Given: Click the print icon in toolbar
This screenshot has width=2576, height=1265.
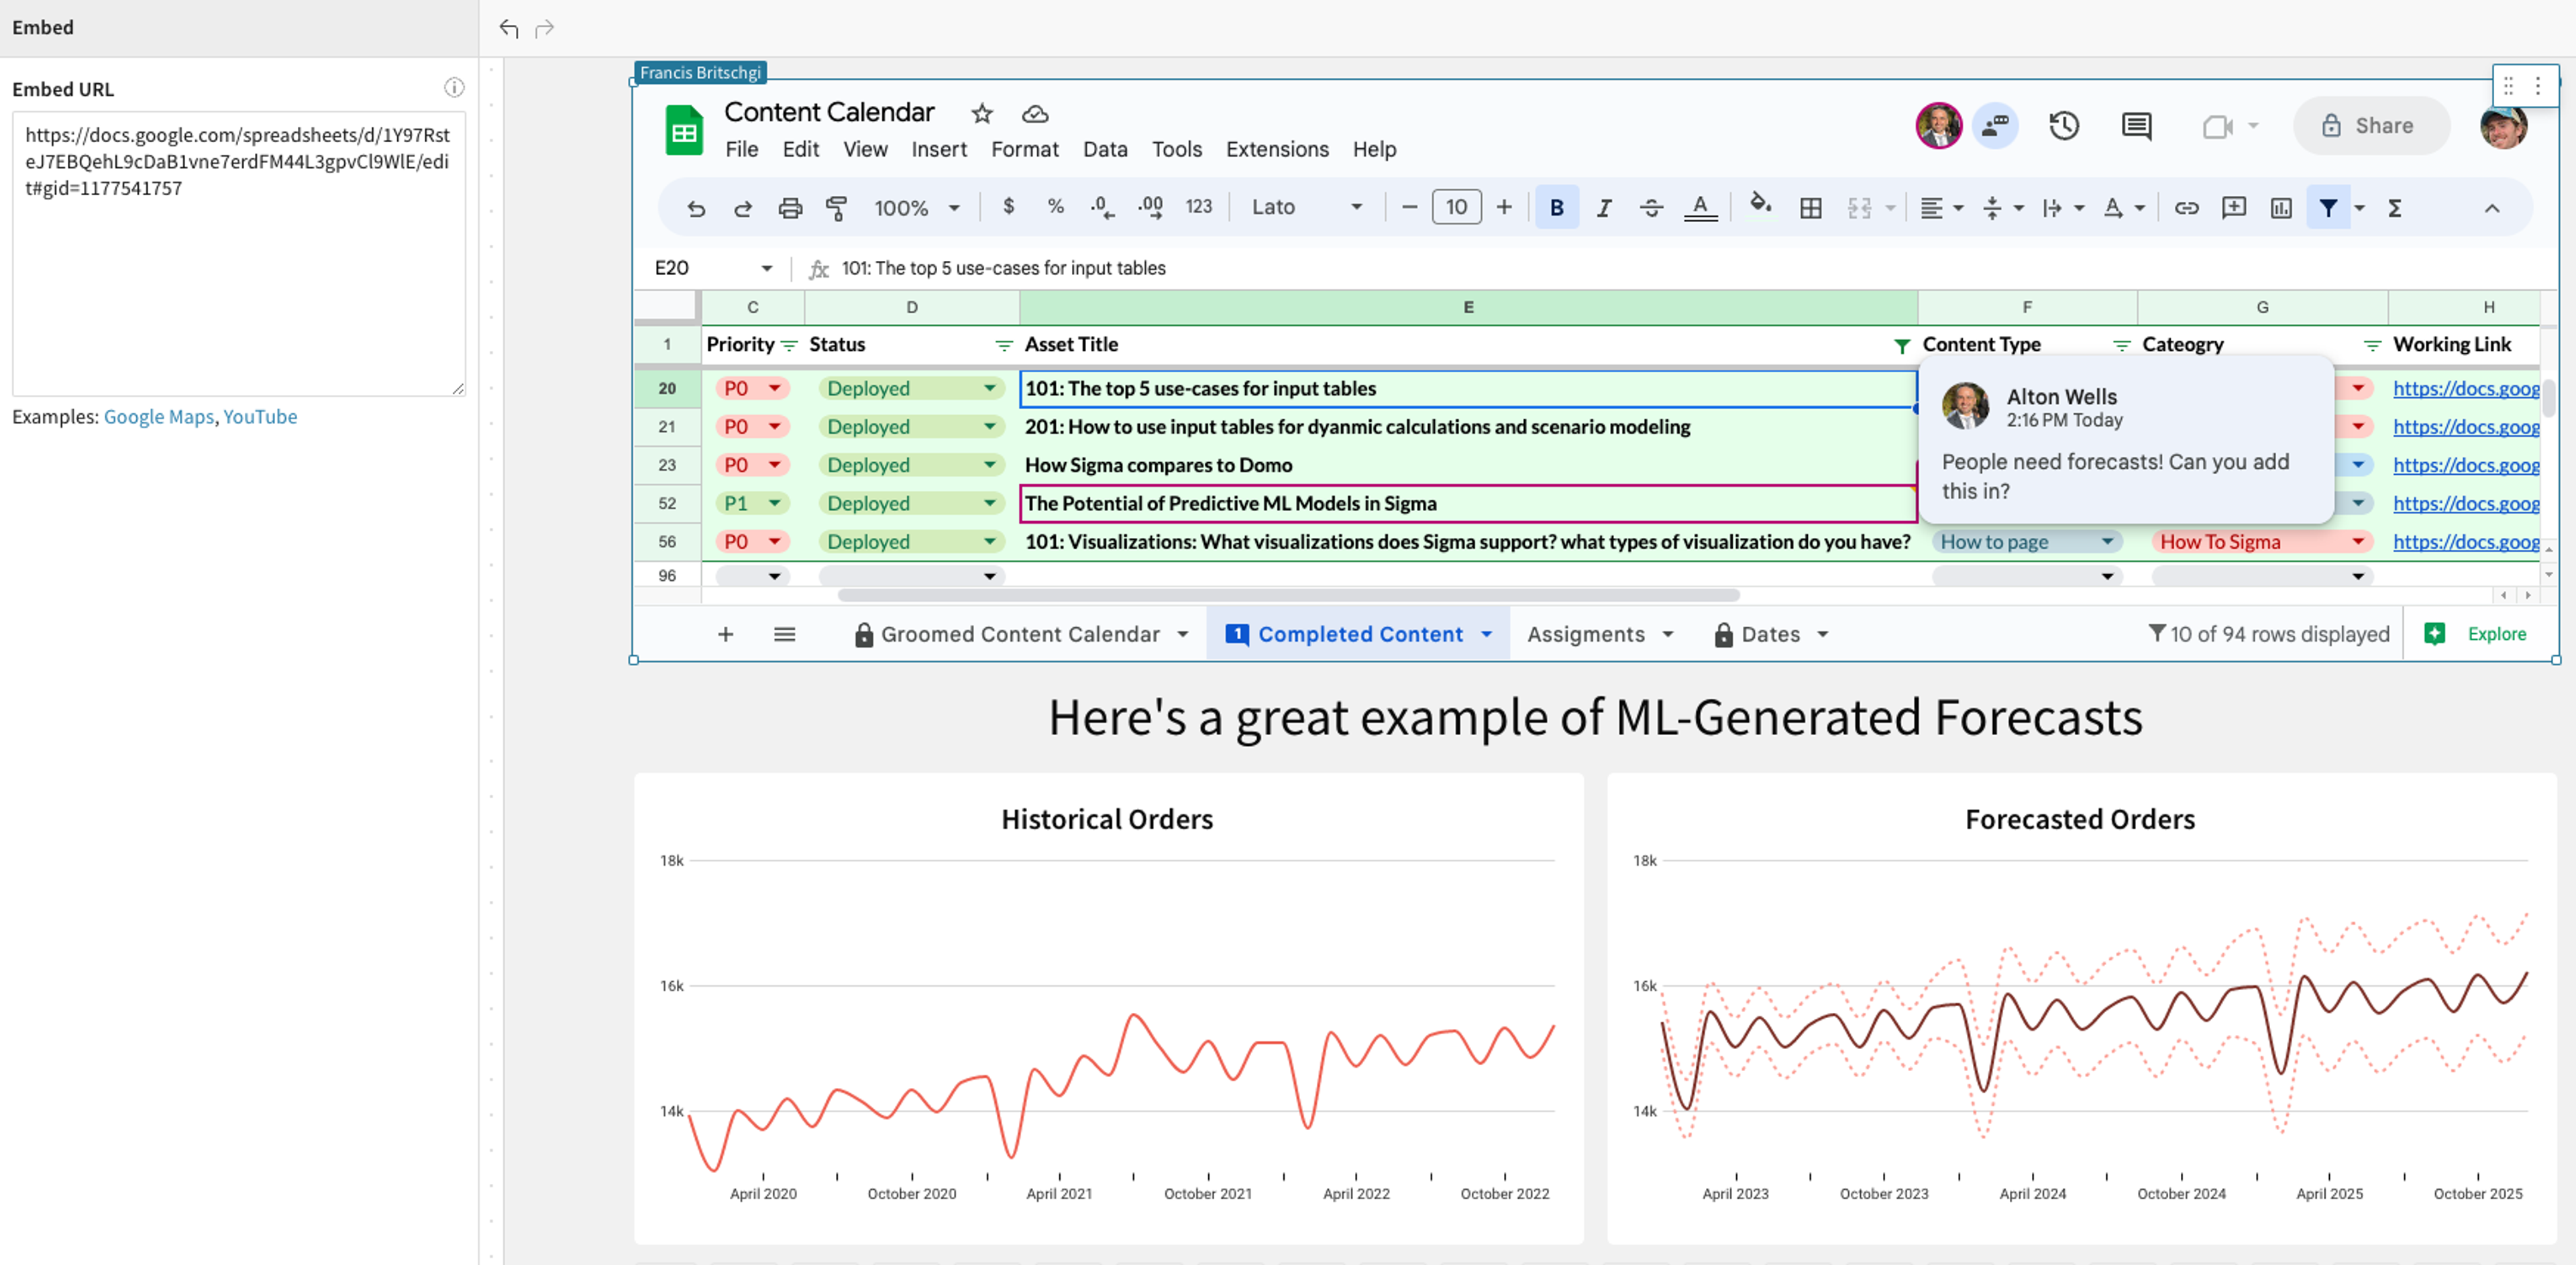Looking at the screenshot, I should click(x=790, y=207).
